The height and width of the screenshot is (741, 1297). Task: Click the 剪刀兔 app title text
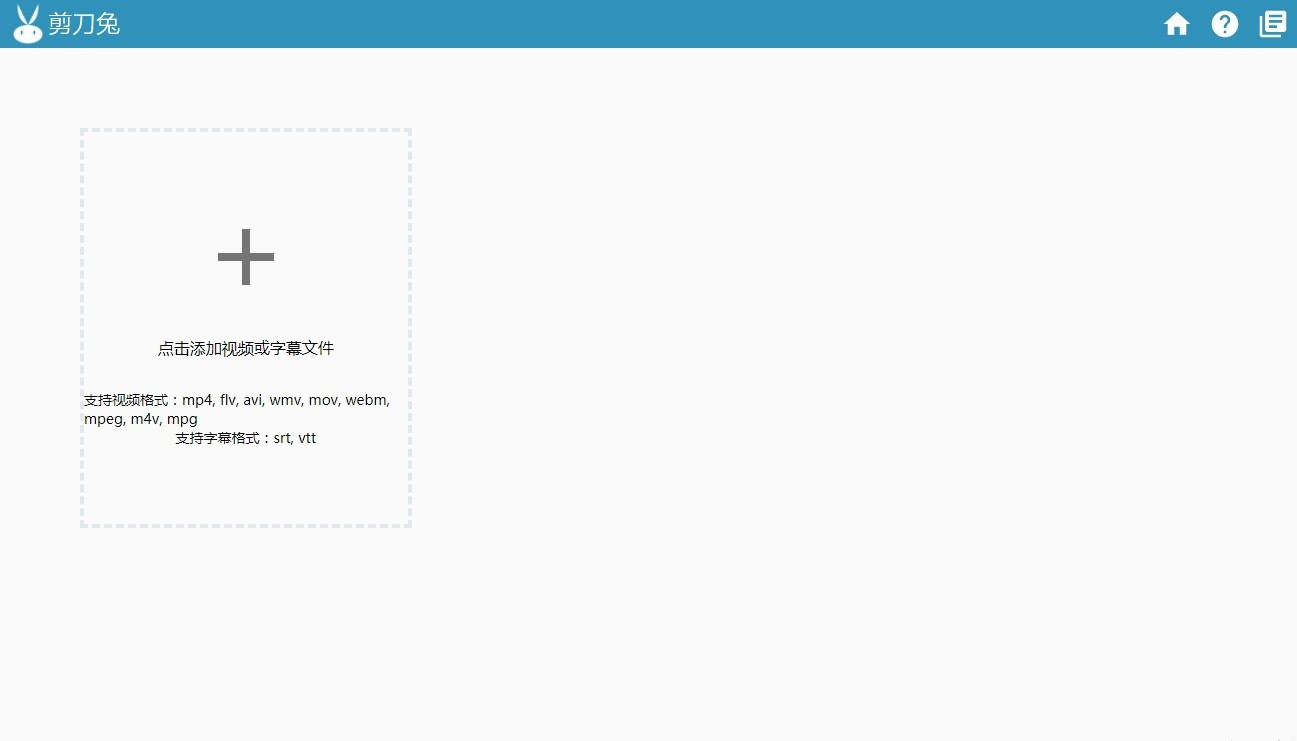84,24
